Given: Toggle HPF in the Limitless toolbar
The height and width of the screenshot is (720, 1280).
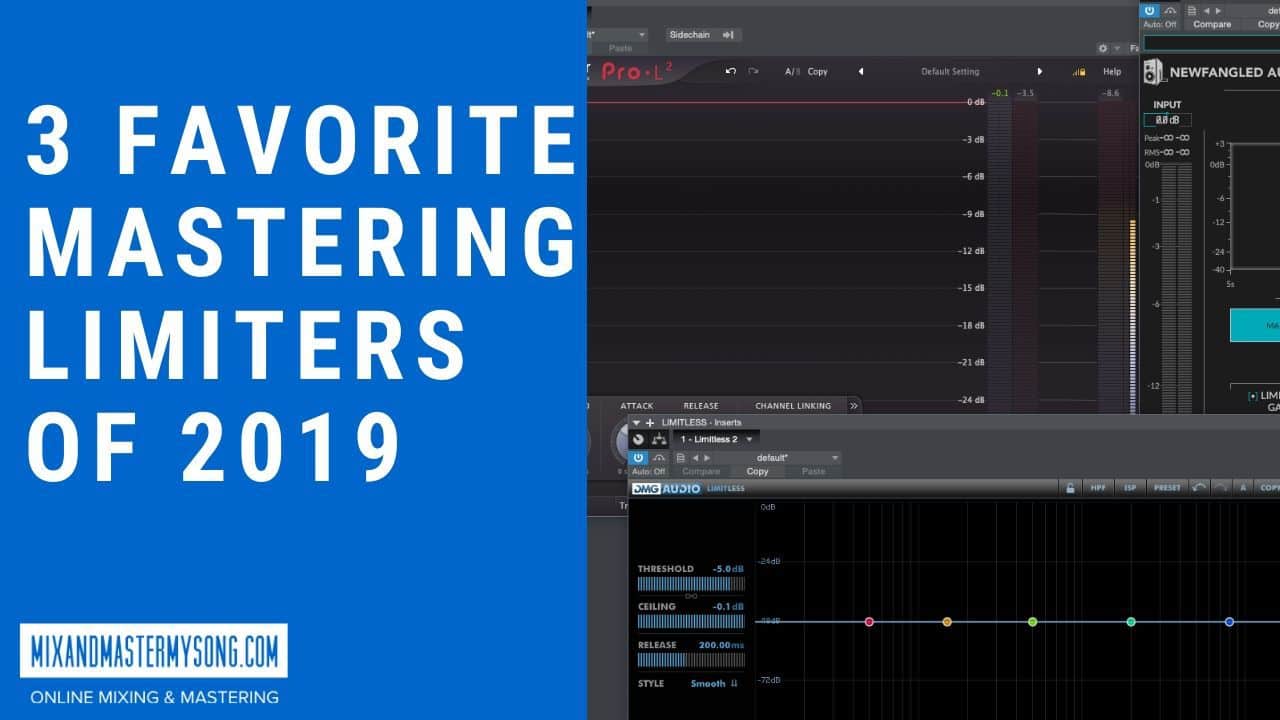Looking at the screenshot, I should pos(1097,488).
